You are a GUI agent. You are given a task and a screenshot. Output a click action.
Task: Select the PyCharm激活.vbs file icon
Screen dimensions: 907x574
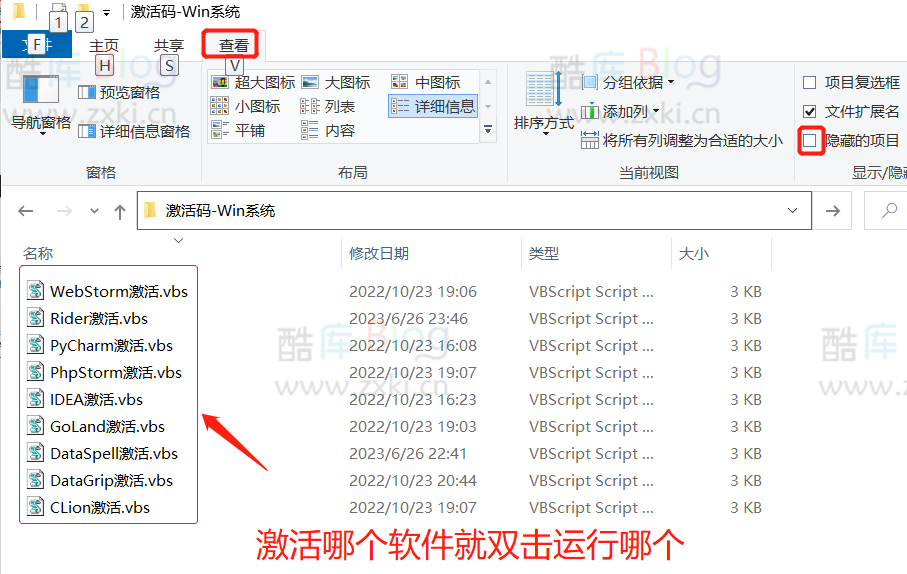click(x=35, y=346)
